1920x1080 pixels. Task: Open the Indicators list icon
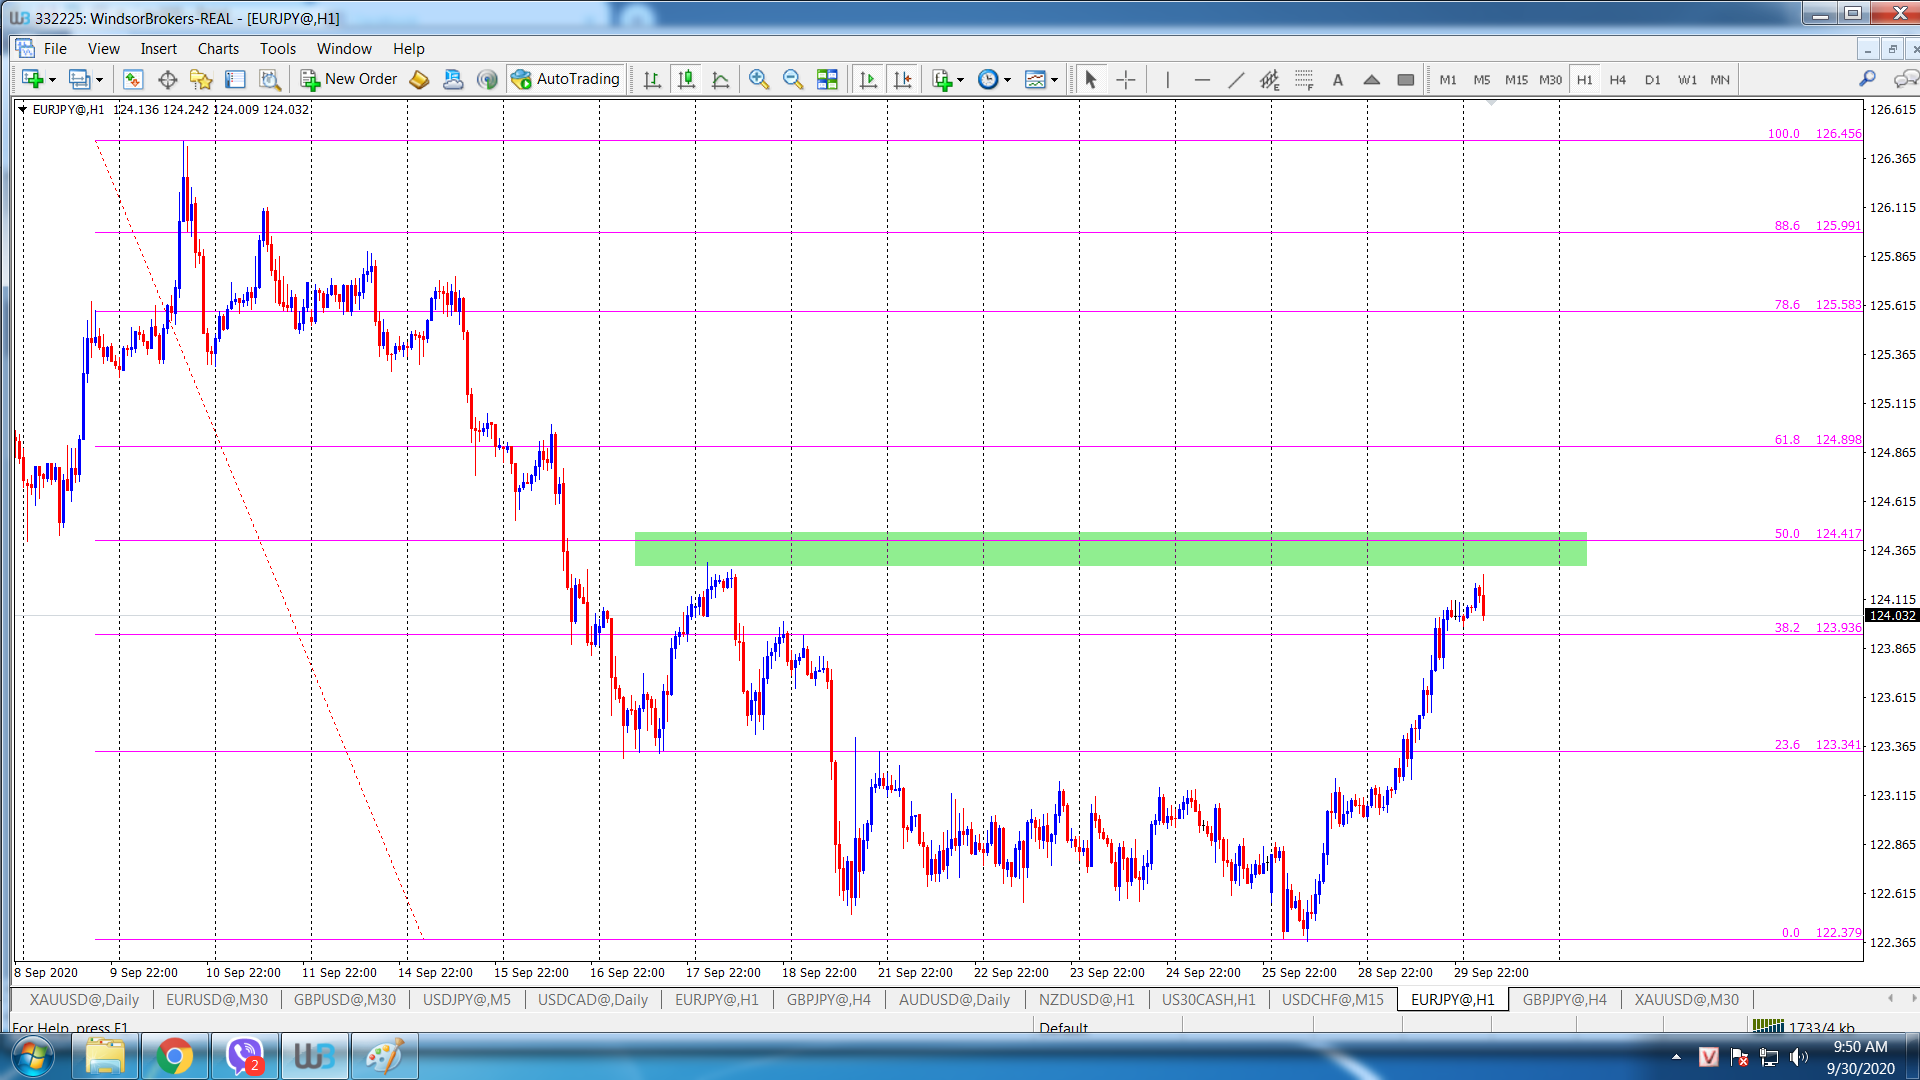(x=941, y=79)
